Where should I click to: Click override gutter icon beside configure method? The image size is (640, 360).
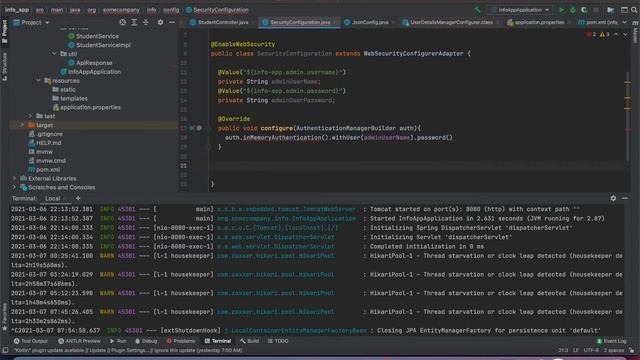192,128
